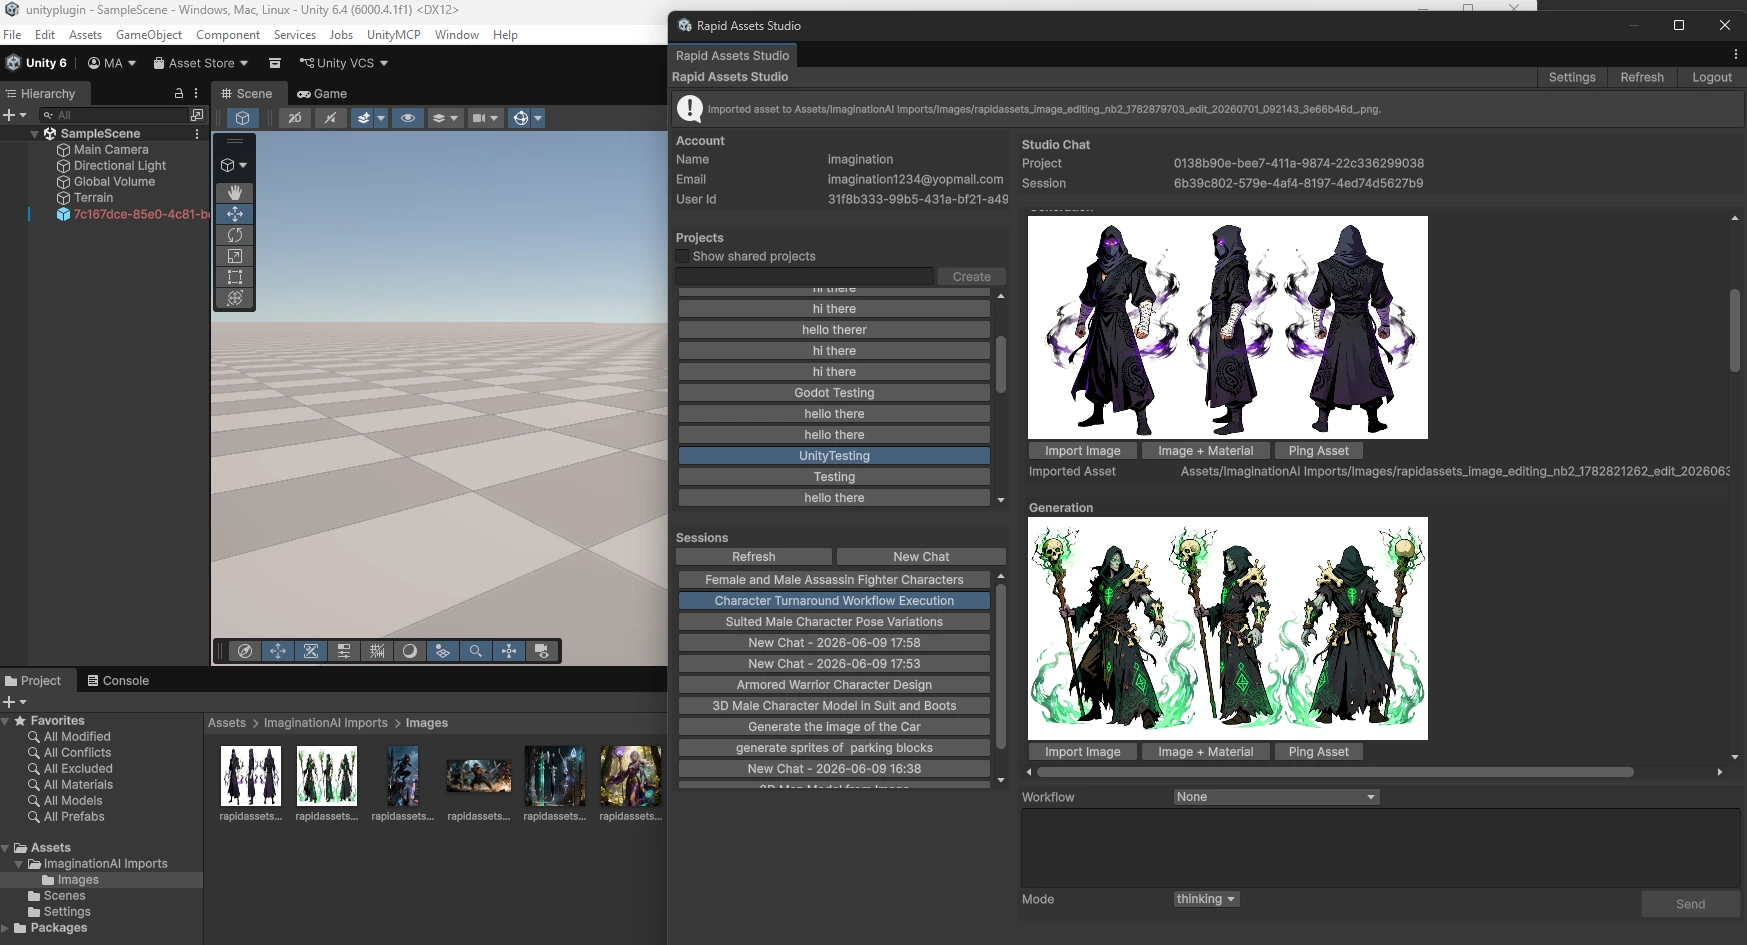Image resolution: width=1747 pixels, height=945 pixels.
Task: Click the grid plane icon in bottom overlay
Action: pyautogui.click(x=443, y=651)
